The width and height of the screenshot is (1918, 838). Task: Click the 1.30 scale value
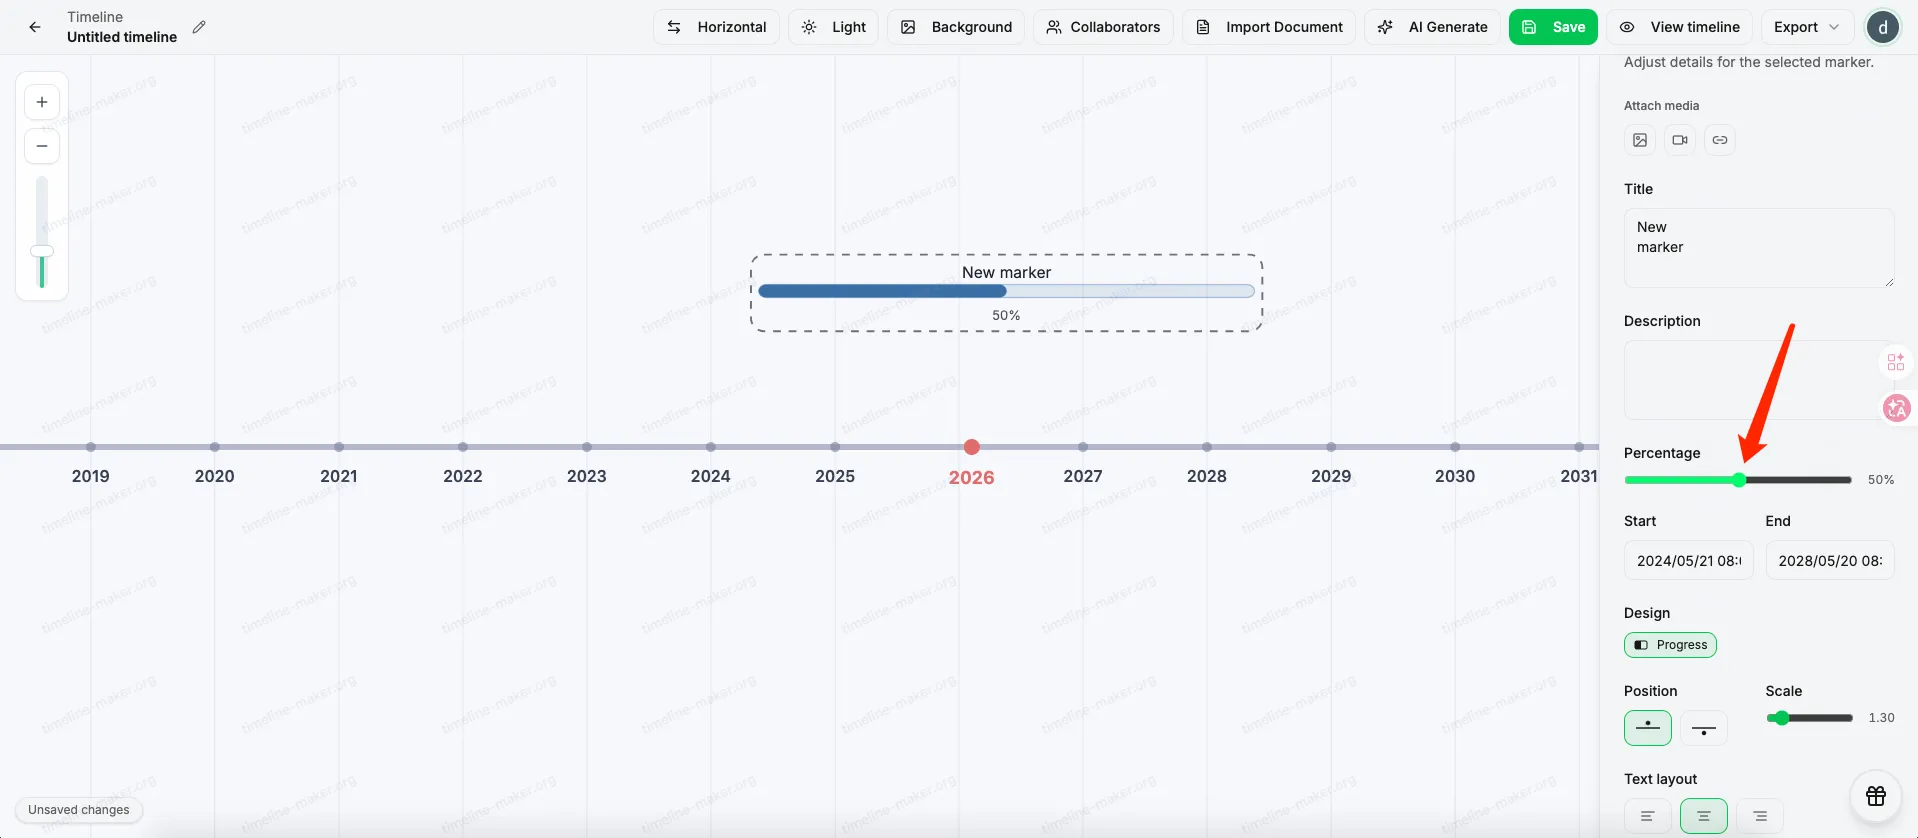point(1881,718)
